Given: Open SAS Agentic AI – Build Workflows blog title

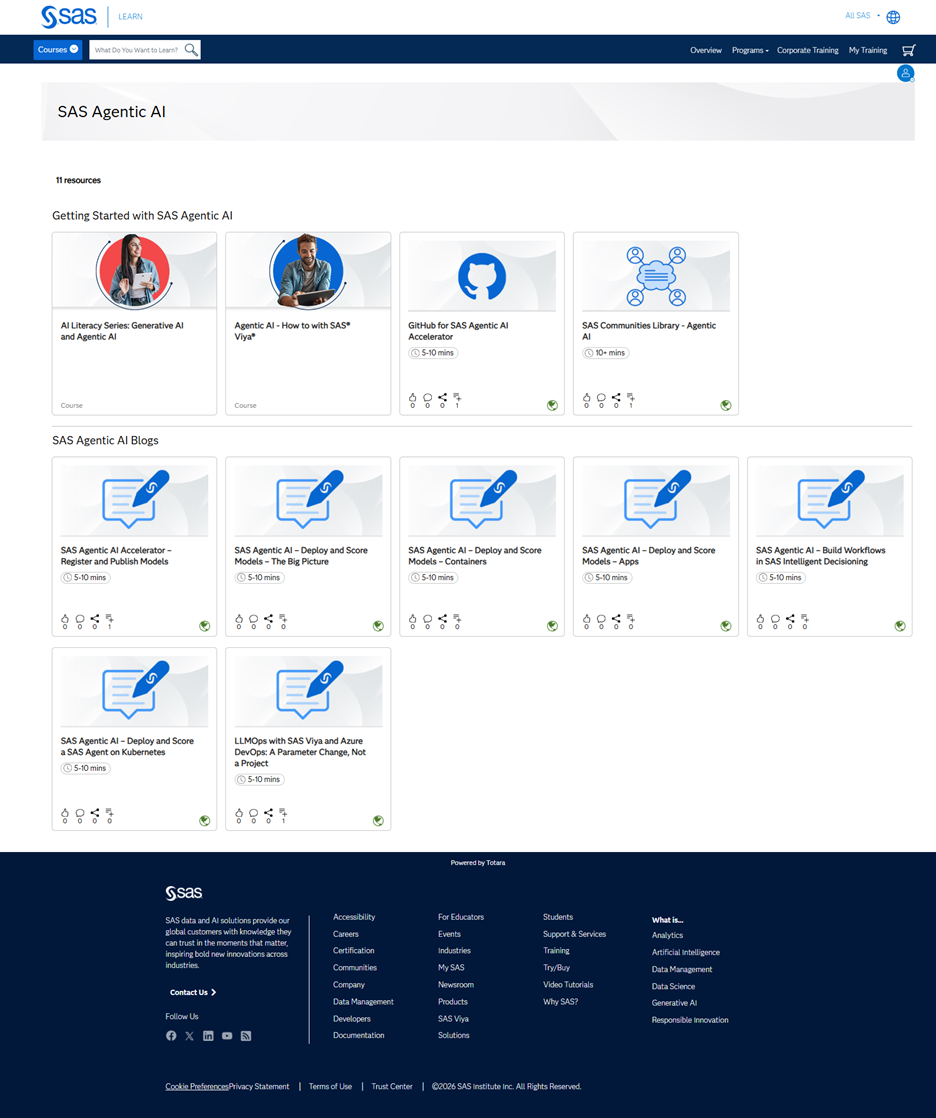Looking at the screenshot, I should click(x=821, y=556).
